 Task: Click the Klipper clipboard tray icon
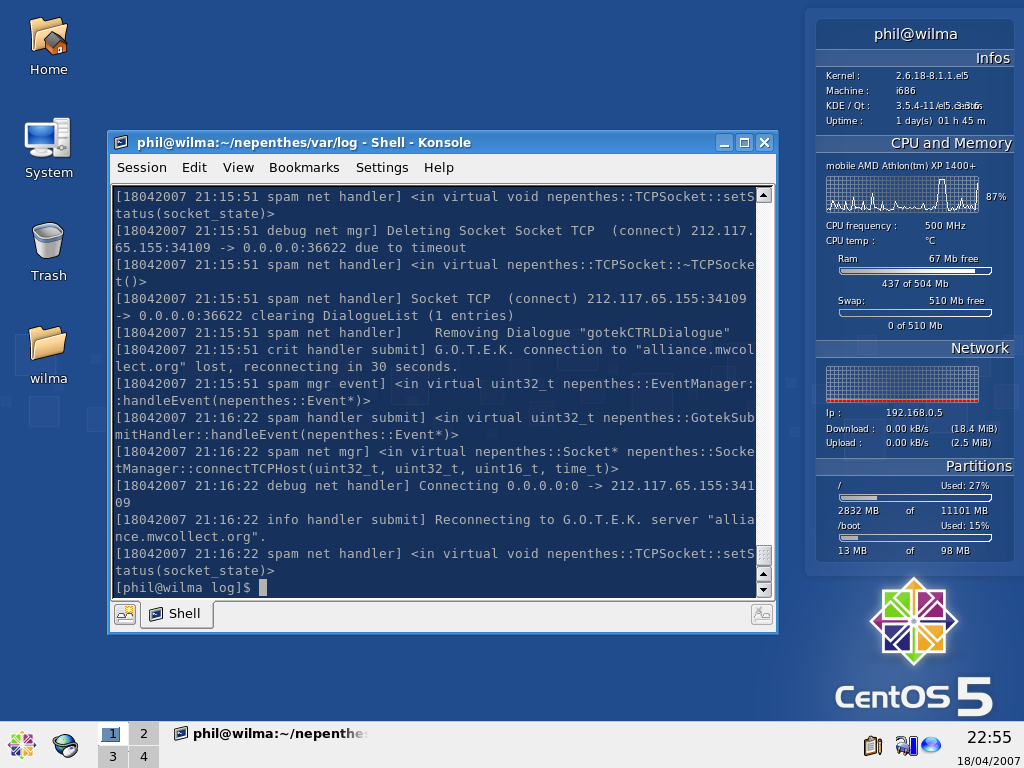[x=872, y=745]
